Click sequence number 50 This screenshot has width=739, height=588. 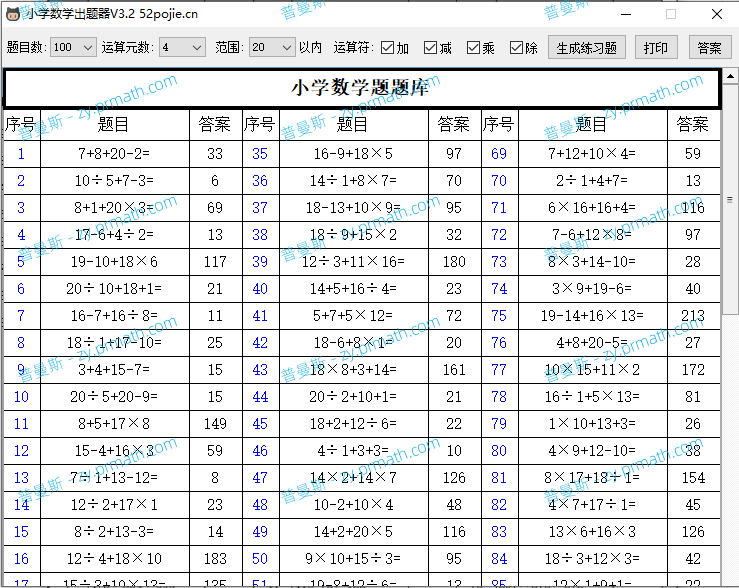260,559
